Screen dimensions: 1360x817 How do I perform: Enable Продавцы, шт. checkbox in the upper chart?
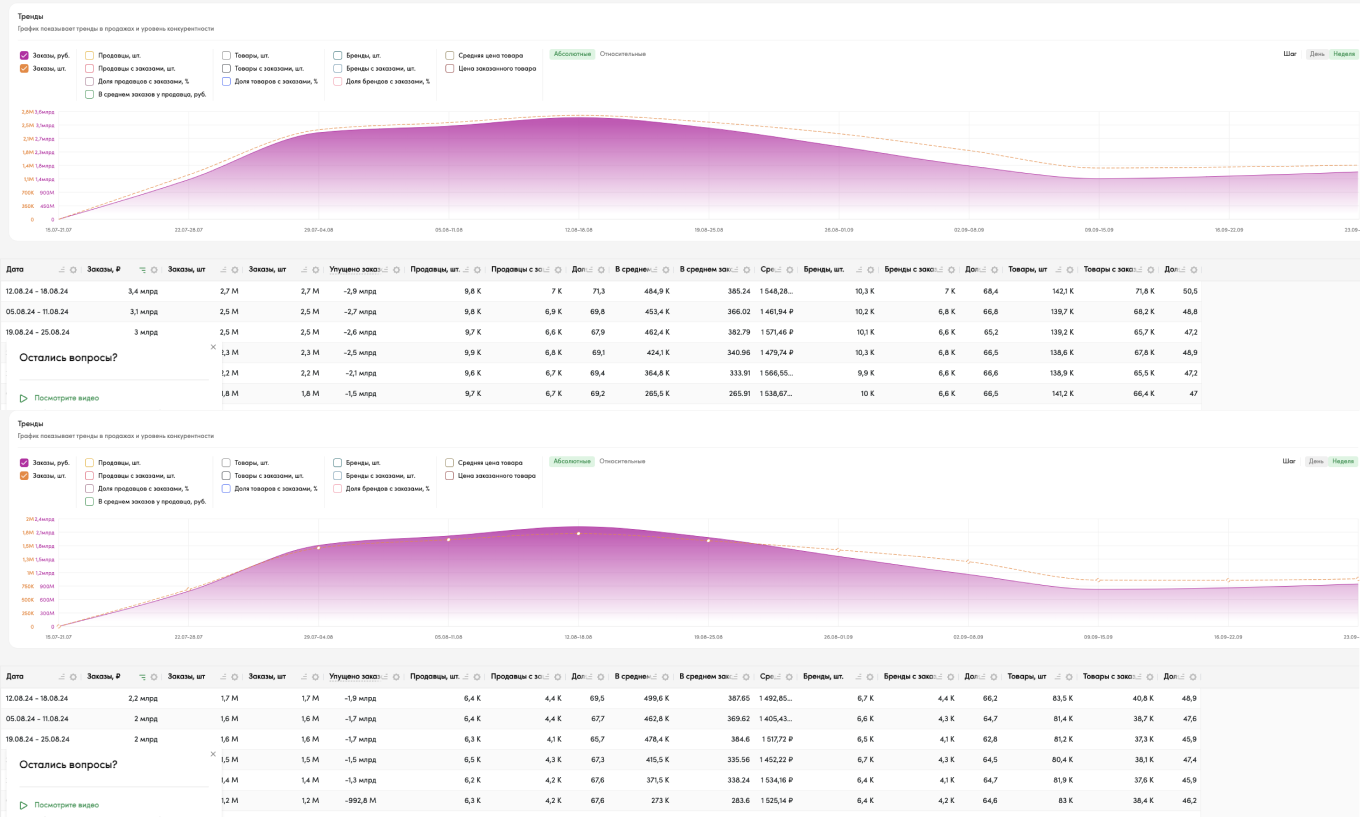click(89, 55)
